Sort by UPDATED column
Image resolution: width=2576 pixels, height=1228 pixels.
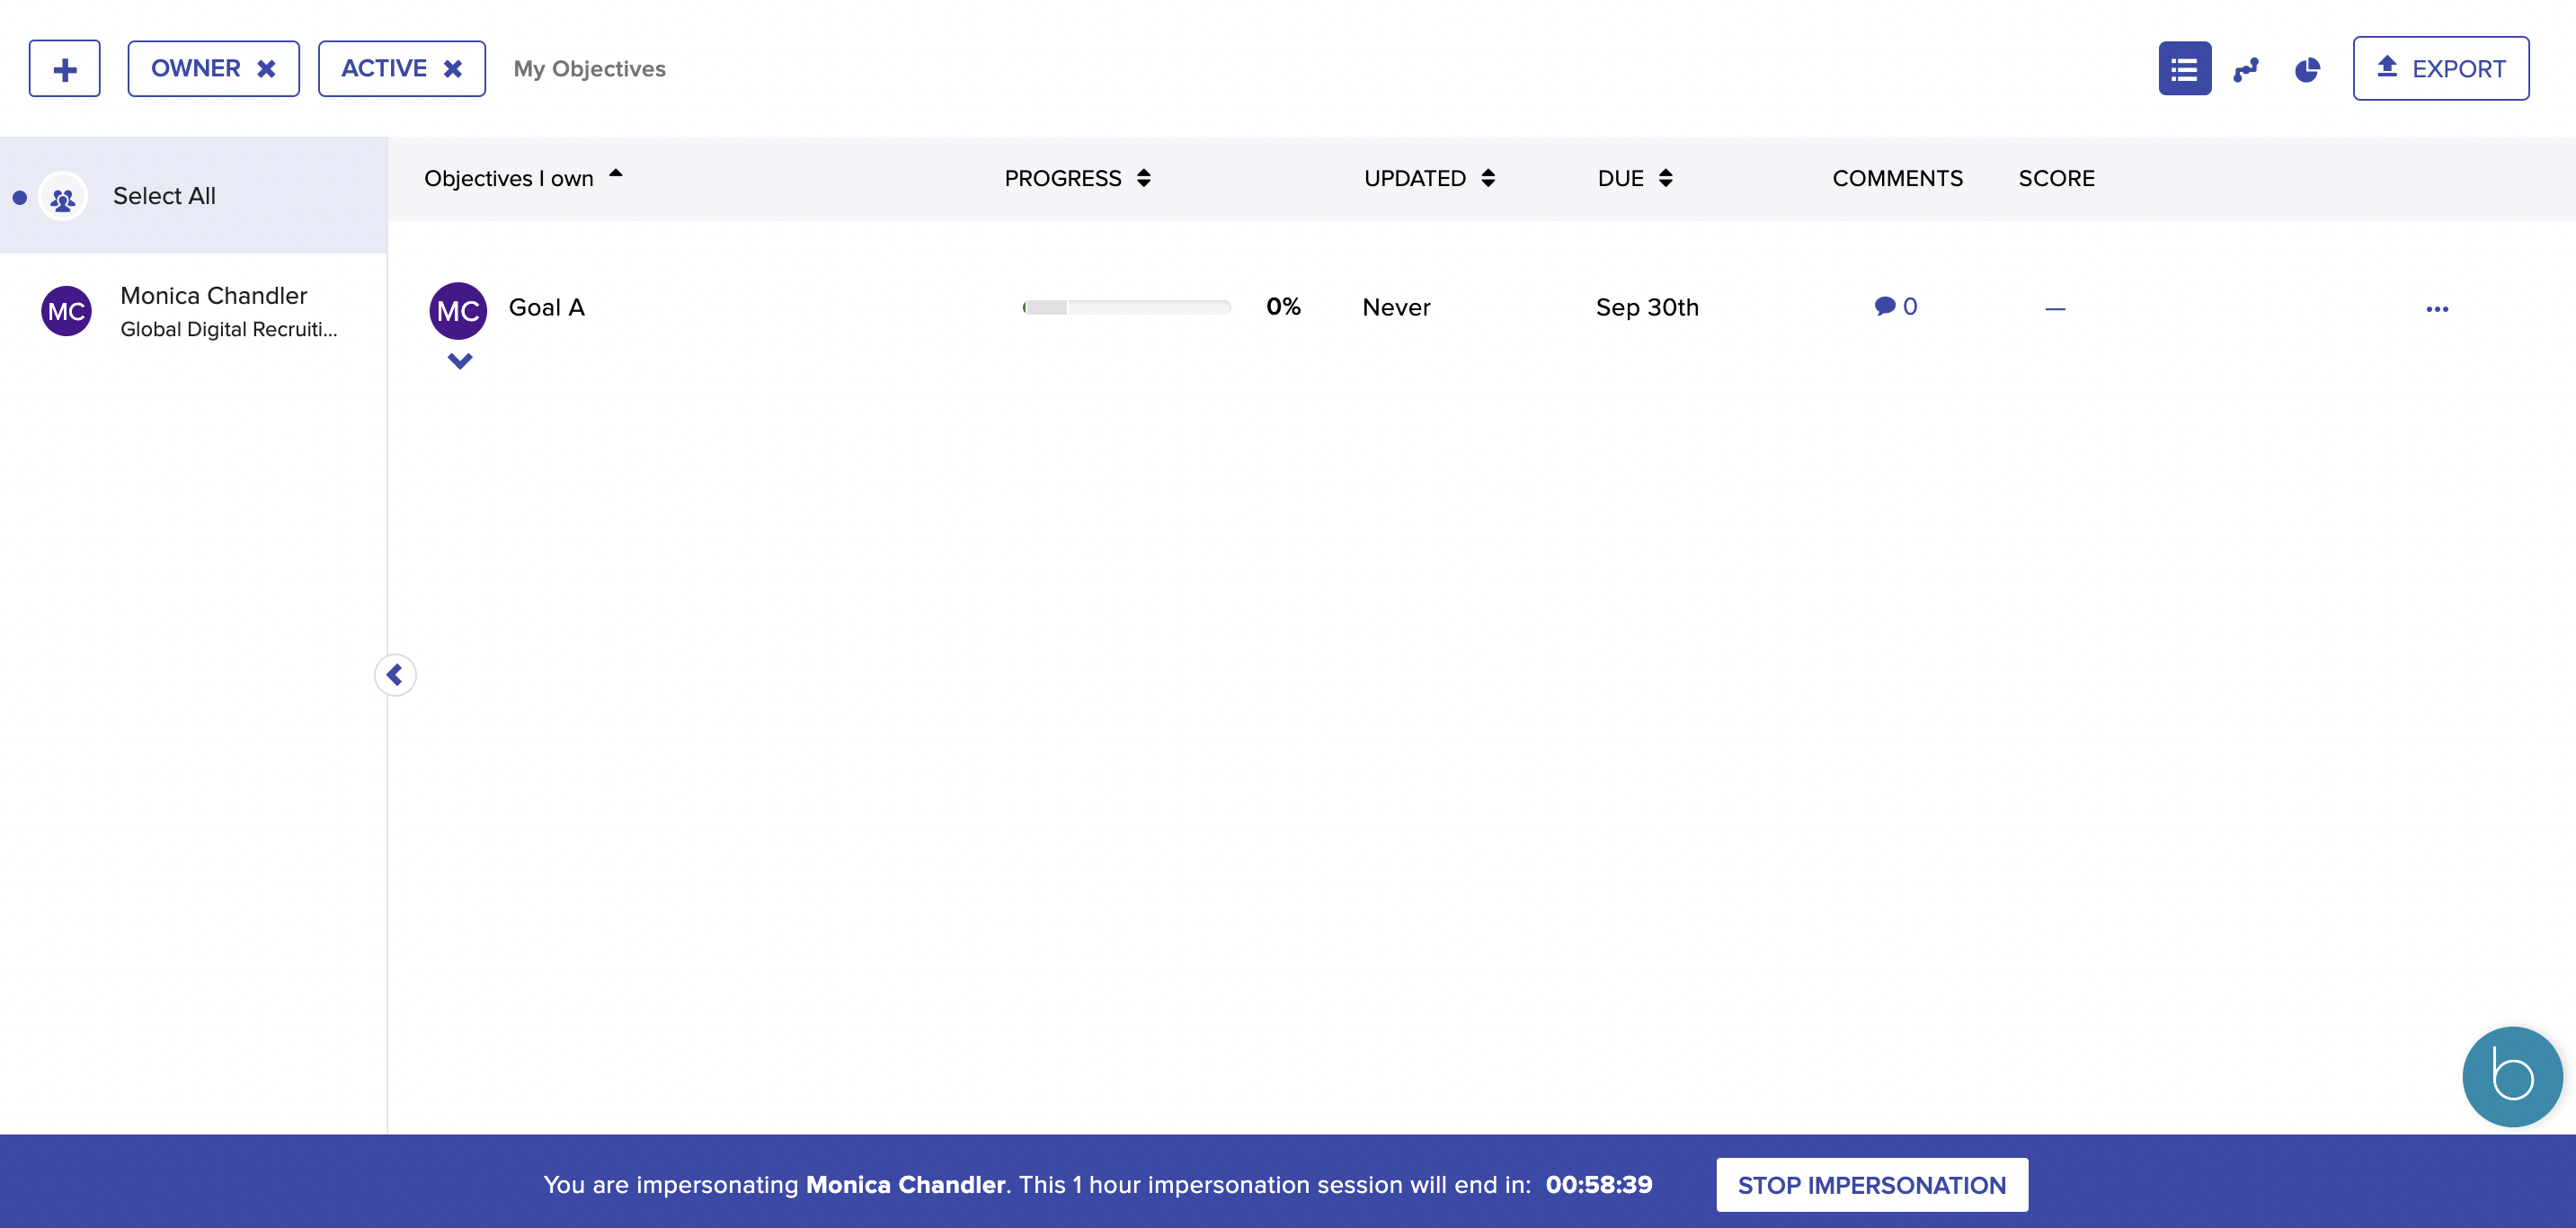[x=1429, y=178]
